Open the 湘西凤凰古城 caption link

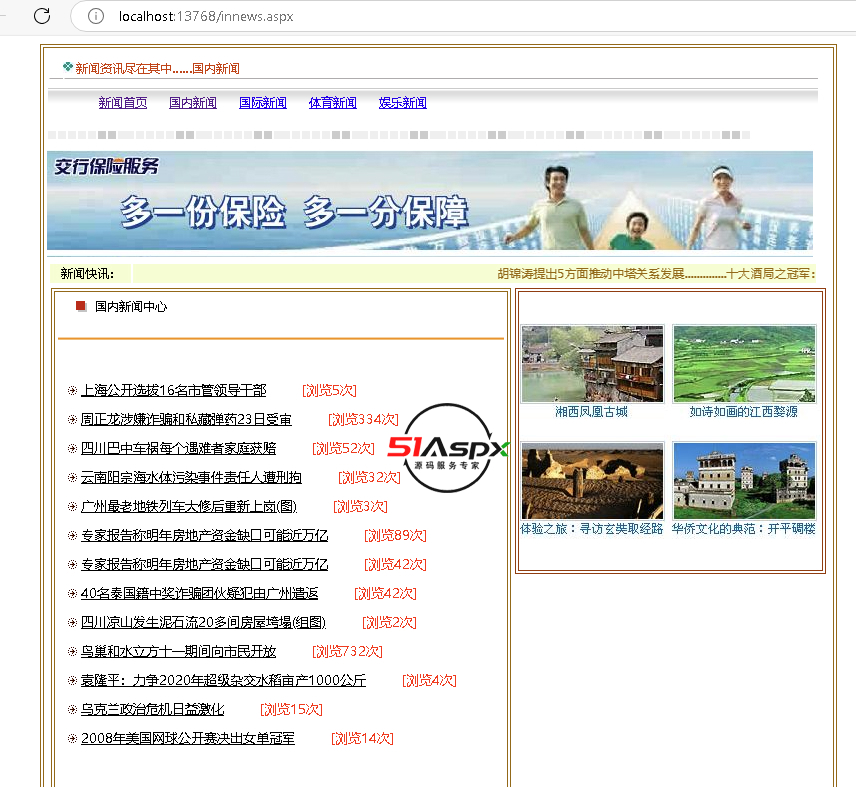tap(591, 412)
